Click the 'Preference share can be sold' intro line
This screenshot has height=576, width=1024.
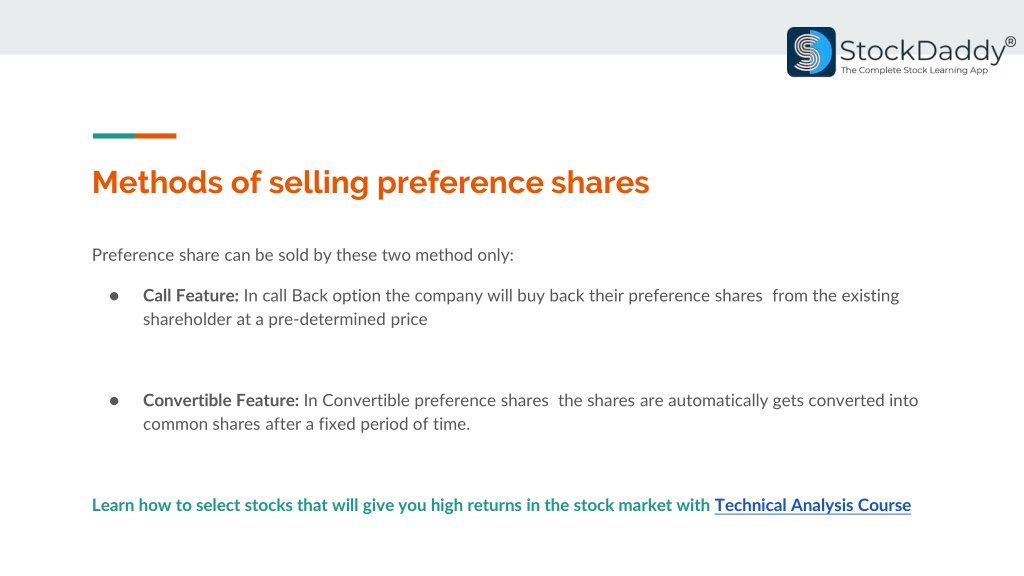pos(303,255)
